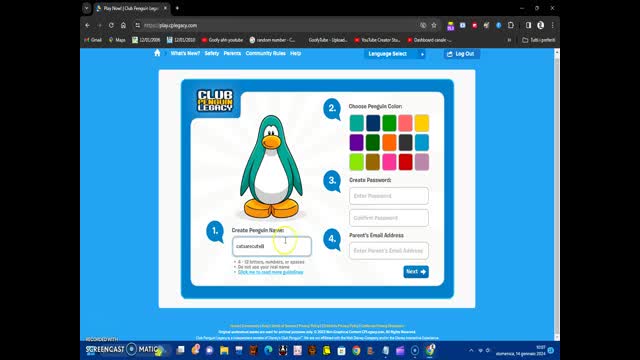Open the read more guidelines link
Screen dimensions: 640x360
coord(271,272)
